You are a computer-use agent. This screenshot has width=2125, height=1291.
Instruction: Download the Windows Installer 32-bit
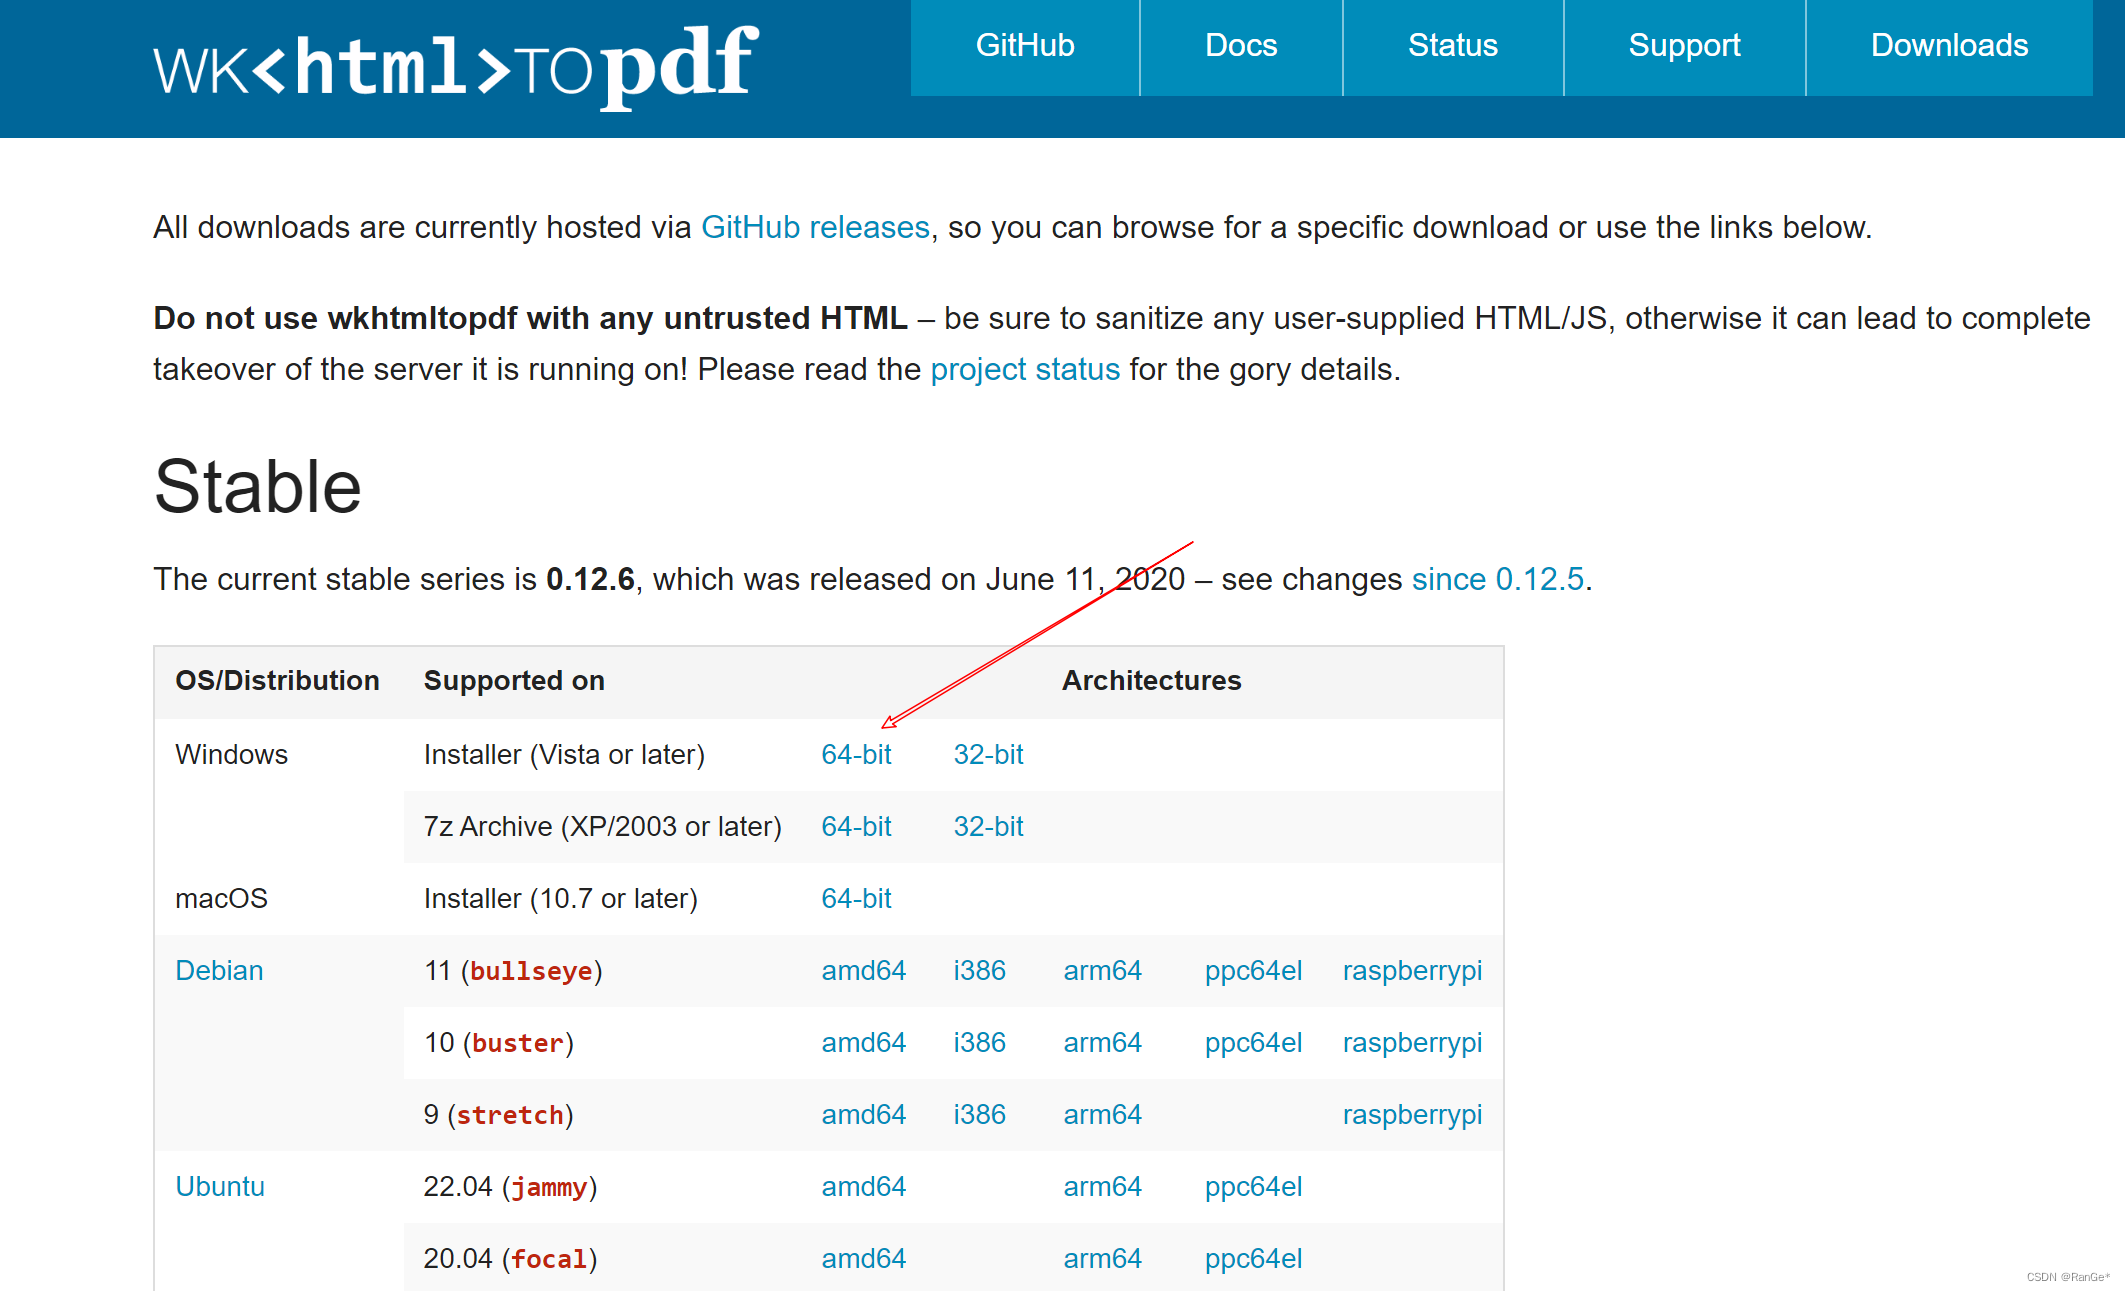click(987, 755)
